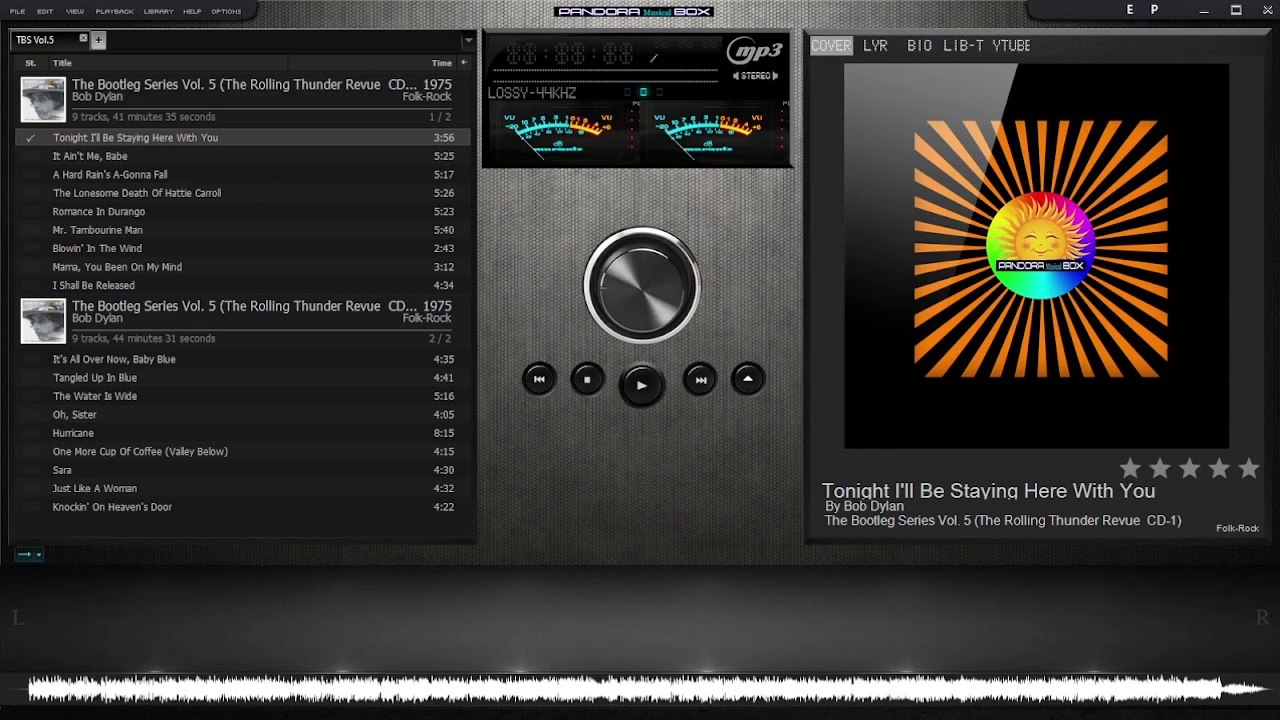Open the Edit menu
This screenshot has width=1280, height=720.
pos(45,11)
